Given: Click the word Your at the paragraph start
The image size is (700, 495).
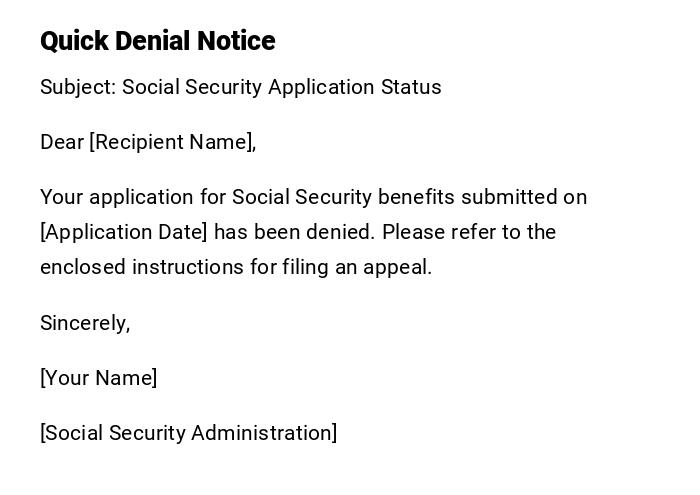Looking at the screenshot, I should click(61, 197).
